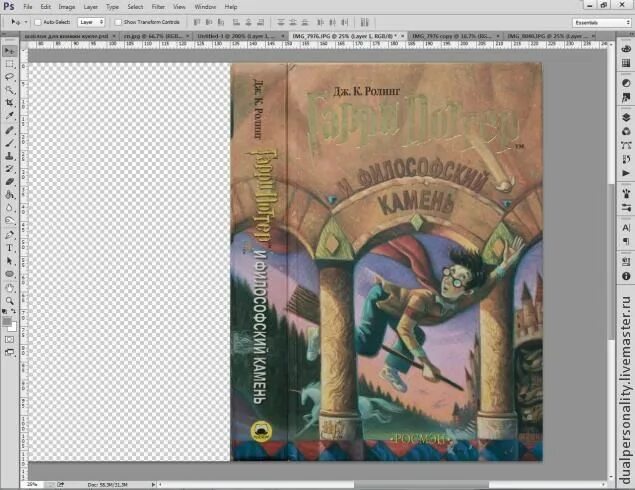Click the Auto-Align Layers button
The width and height of the screenshot is (635, 490).
coord(364,22)
